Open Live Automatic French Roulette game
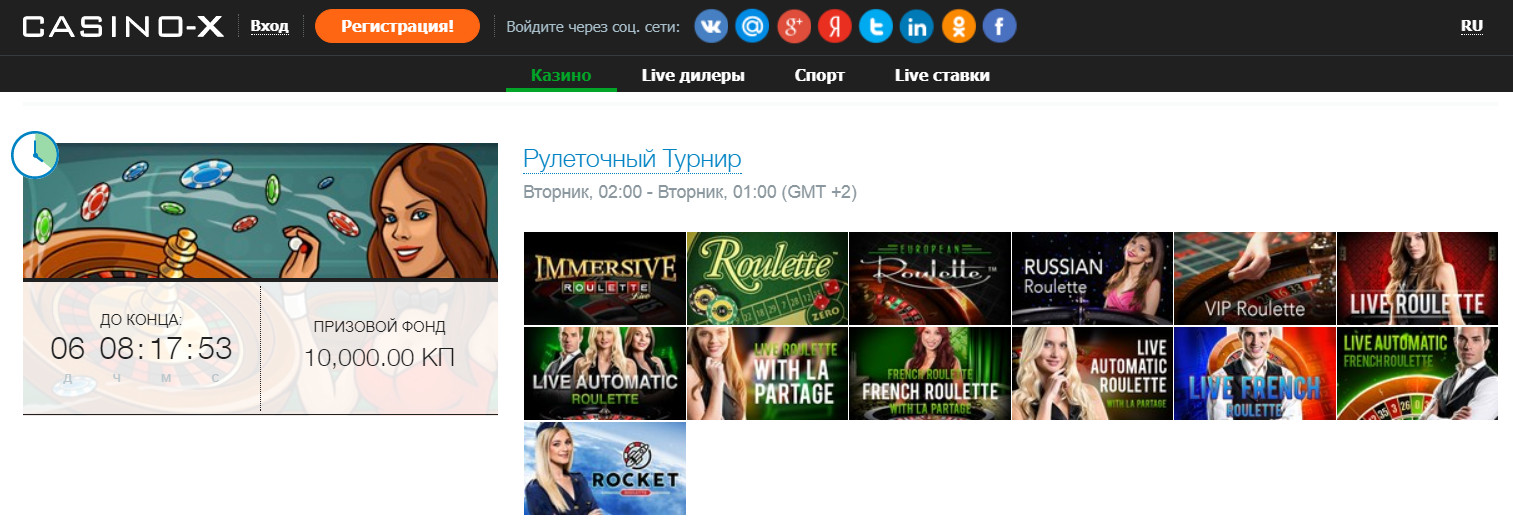The height and width of the screenshot is (531, 1513). click(x=1417, y=373)
